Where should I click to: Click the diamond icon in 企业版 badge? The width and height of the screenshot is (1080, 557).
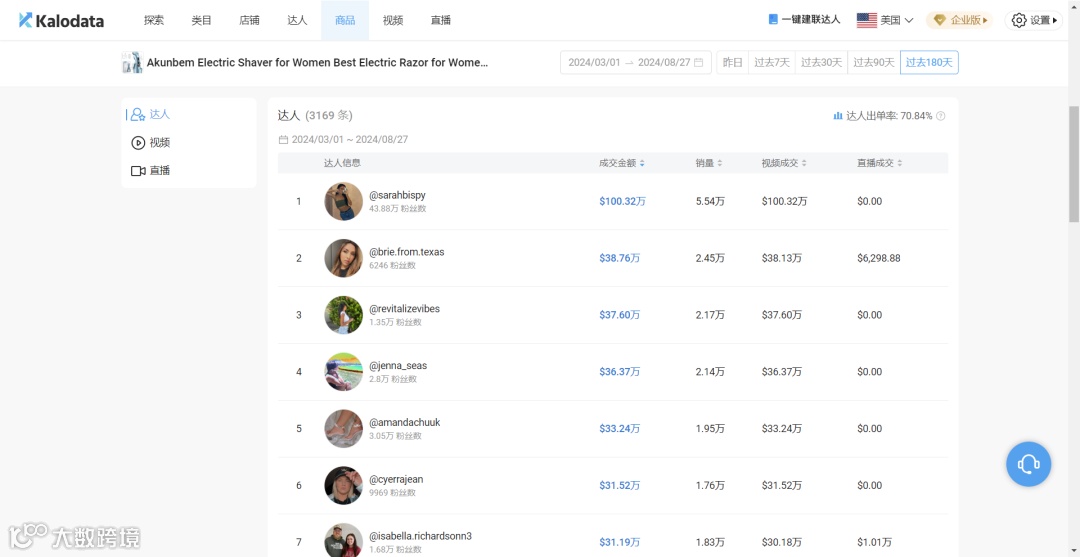(939, 21)
